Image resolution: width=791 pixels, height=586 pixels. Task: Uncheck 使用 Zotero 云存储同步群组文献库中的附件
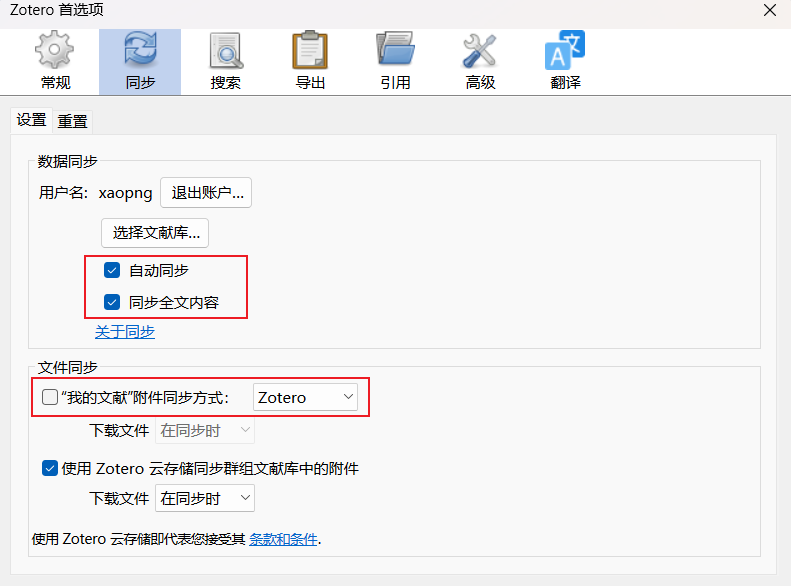pos(50,468)
